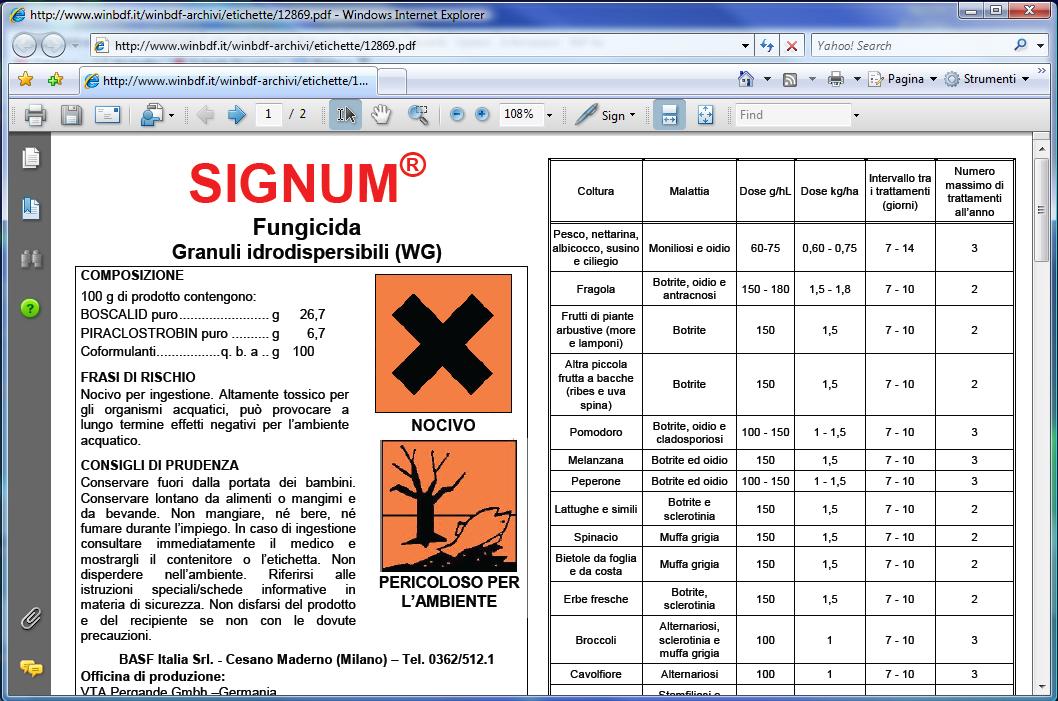Image resolution: width=1058 pixels, height=701 pixels.
Task: Click the NOCIVO hazard symbol image
Action: (443, 343)
